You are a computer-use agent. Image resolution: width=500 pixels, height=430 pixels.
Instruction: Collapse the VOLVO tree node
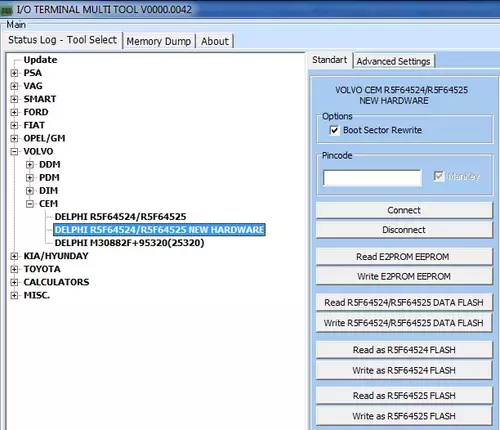pos(14,152)
